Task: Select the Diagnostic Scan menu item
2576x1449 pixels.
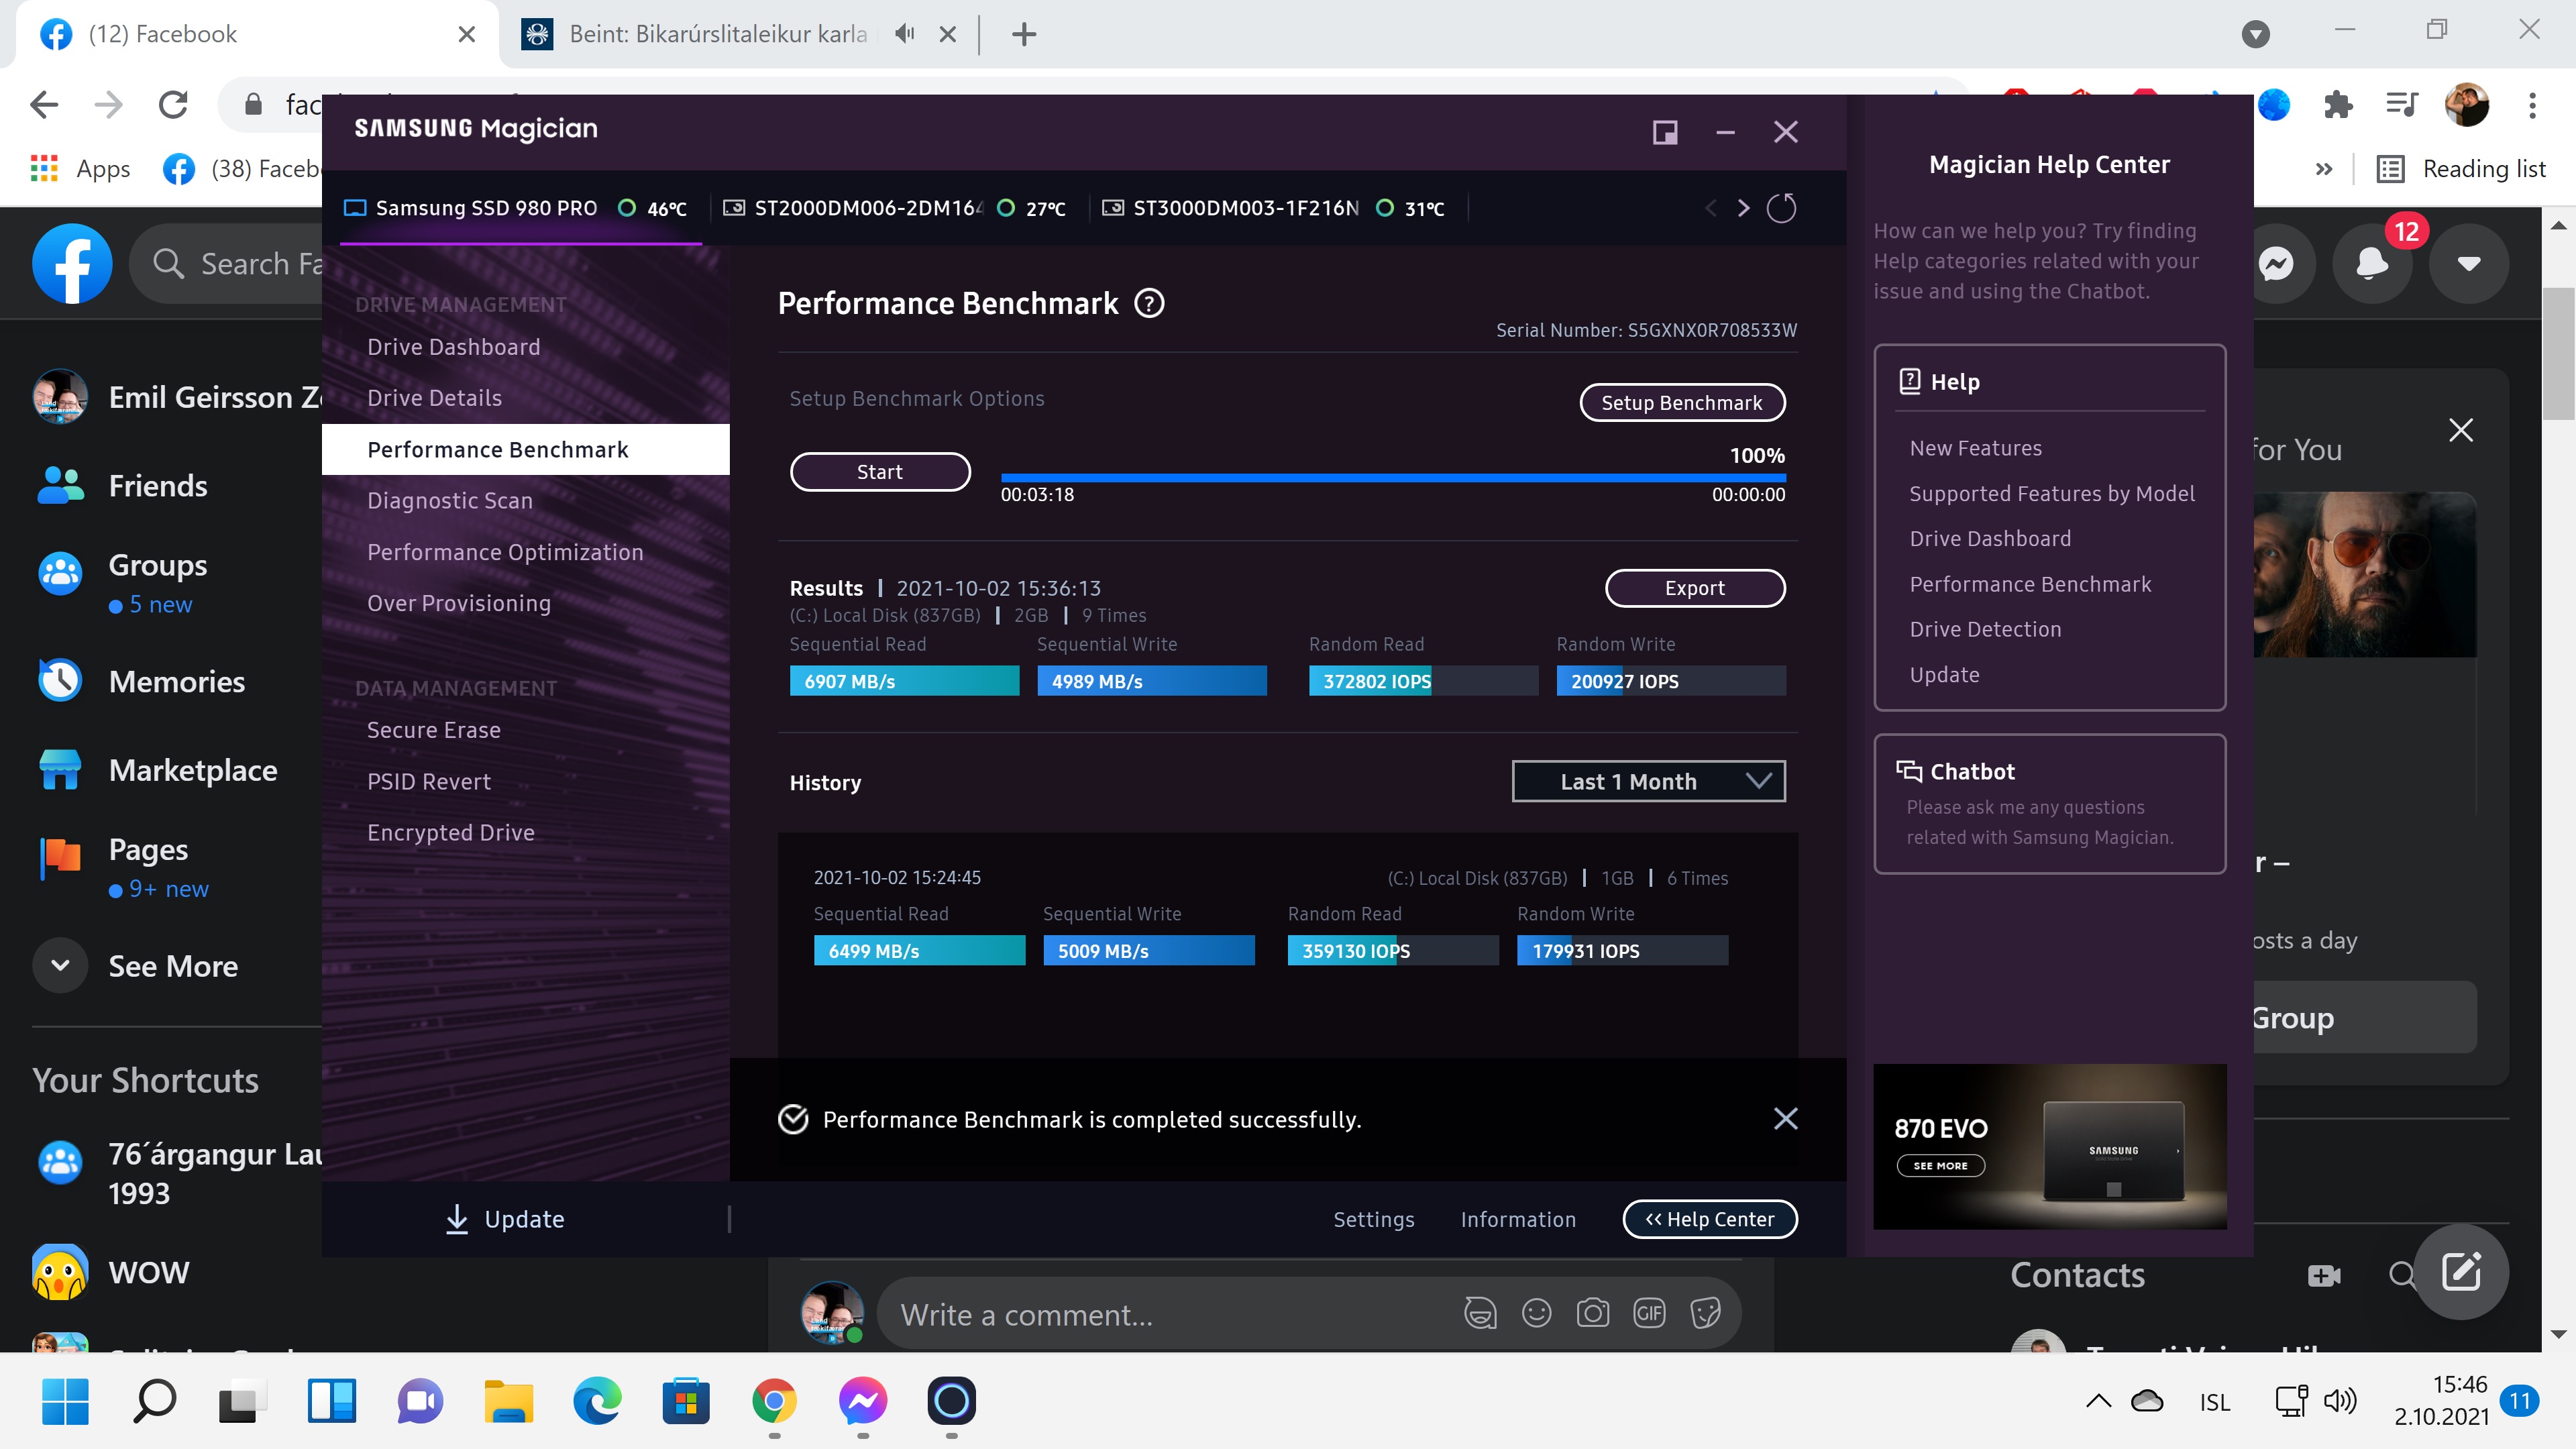Action: pos(449,500)
